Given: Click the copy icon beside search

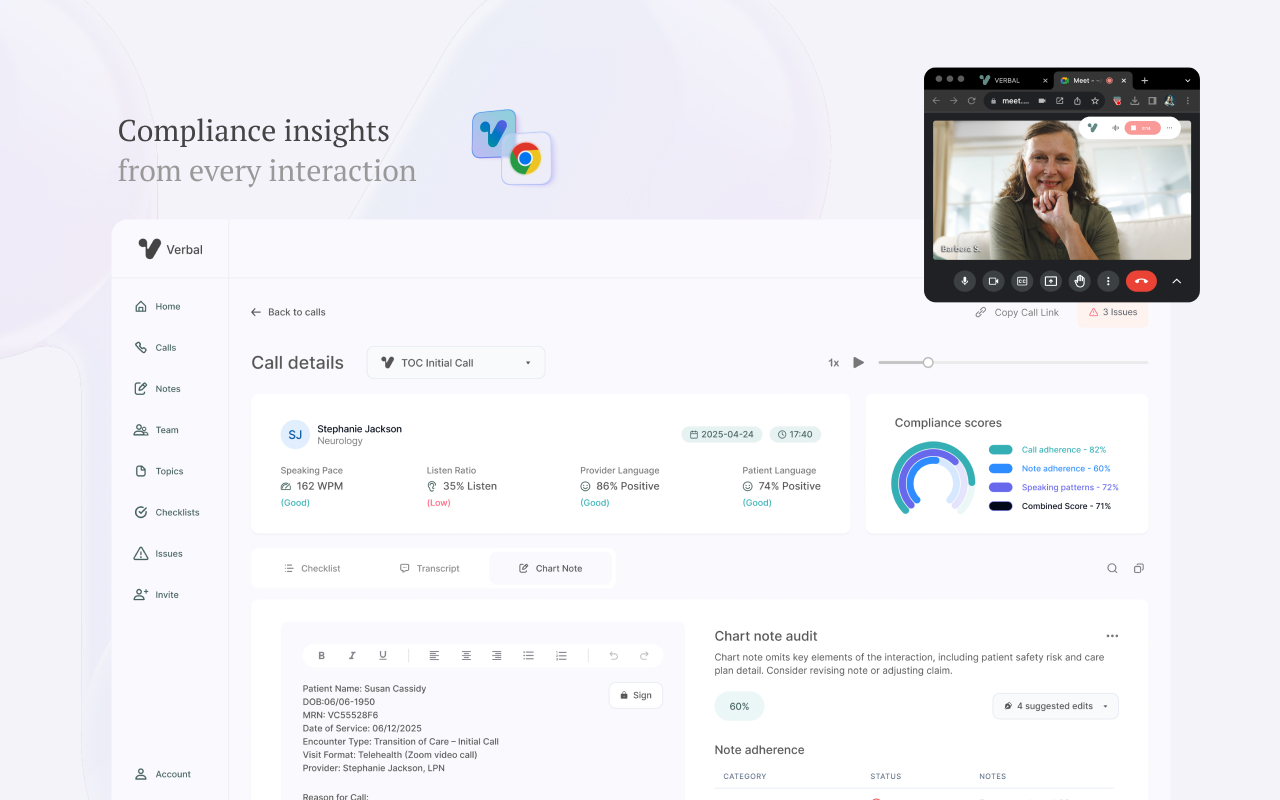Looking at the screenshot, I should pyautogui.click(x=1138, y=568).
